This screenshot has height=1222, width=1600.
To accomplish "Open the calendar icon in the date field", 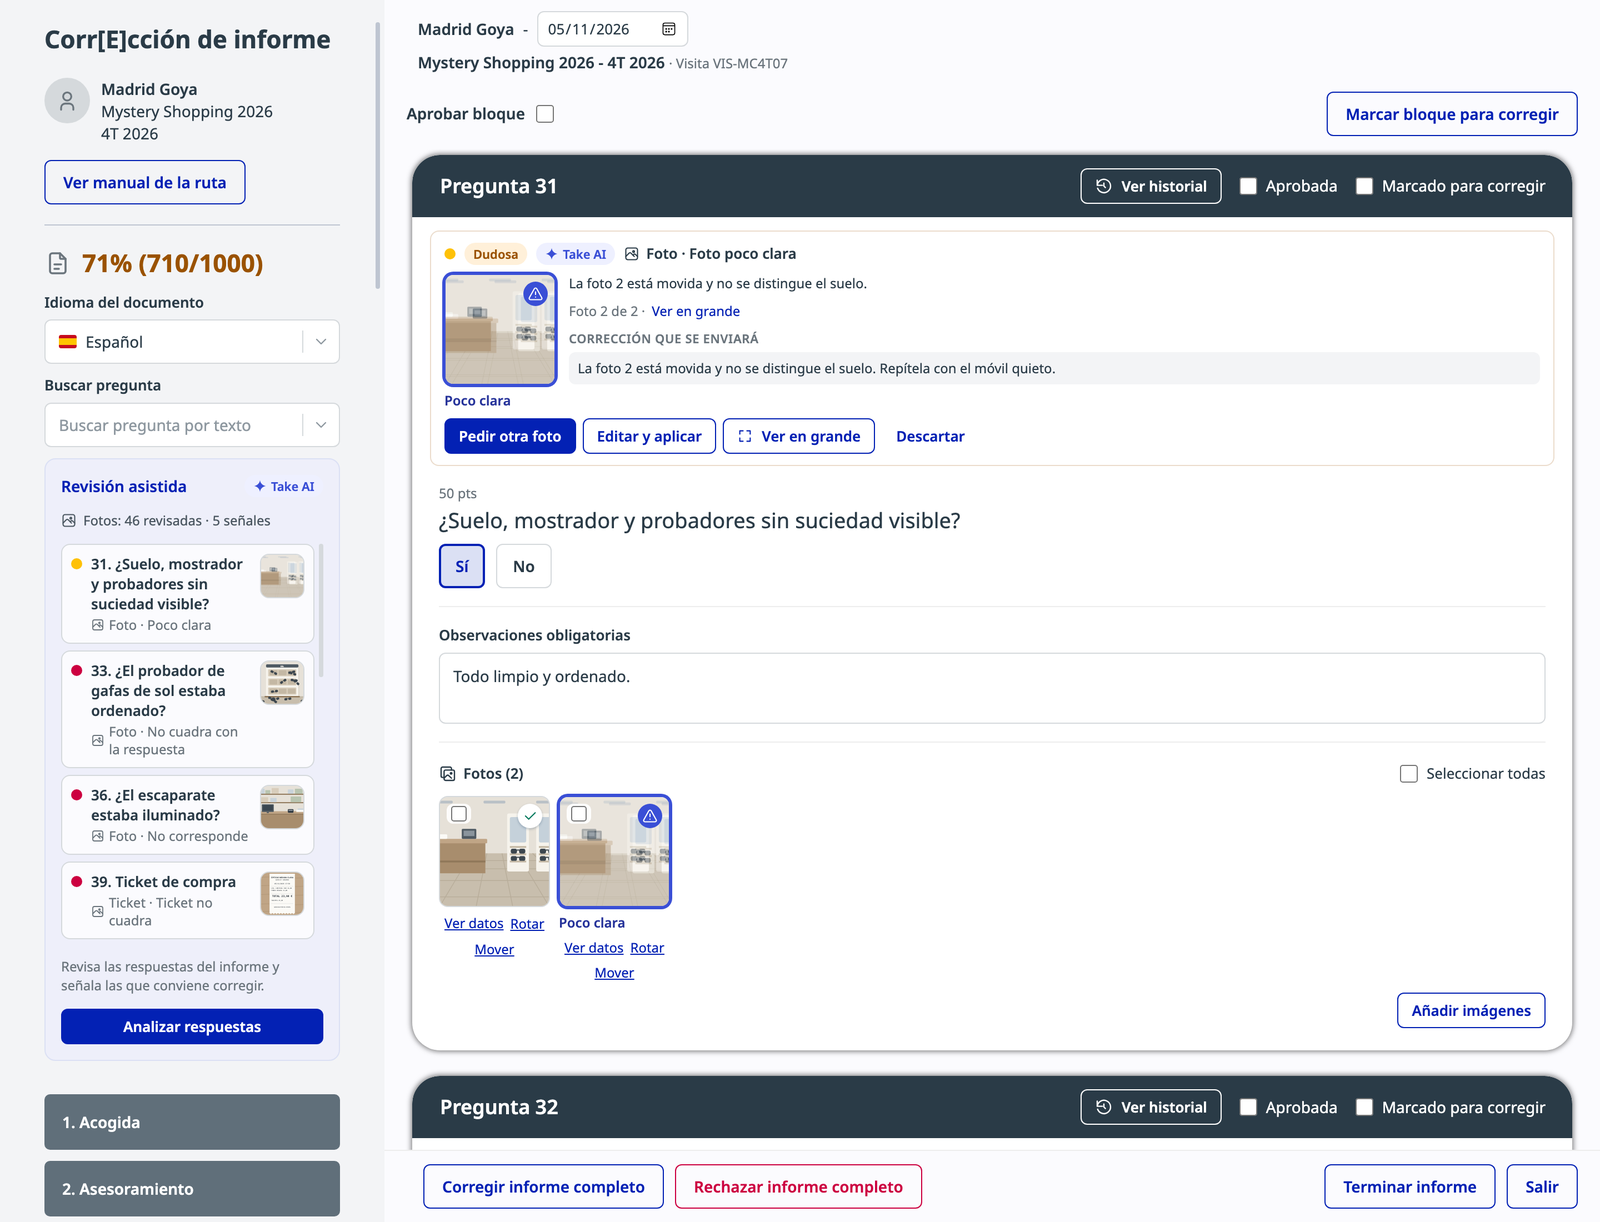I will tap(669, 29).
